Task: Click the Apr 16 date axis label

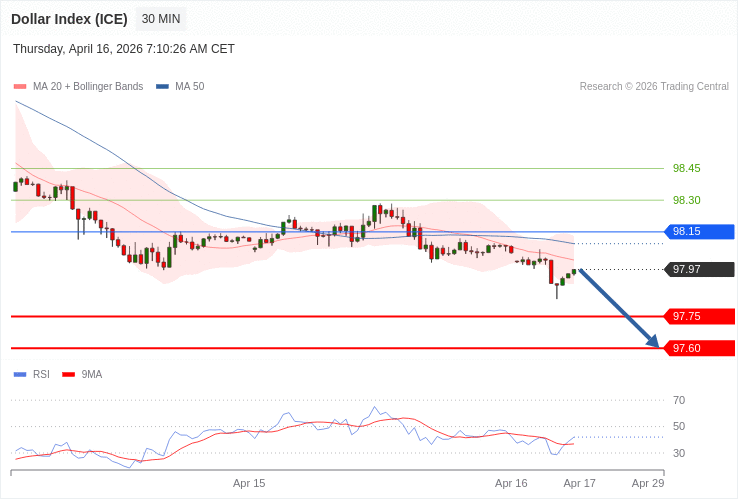Action: pyautogui.click(x=511, y=484)
